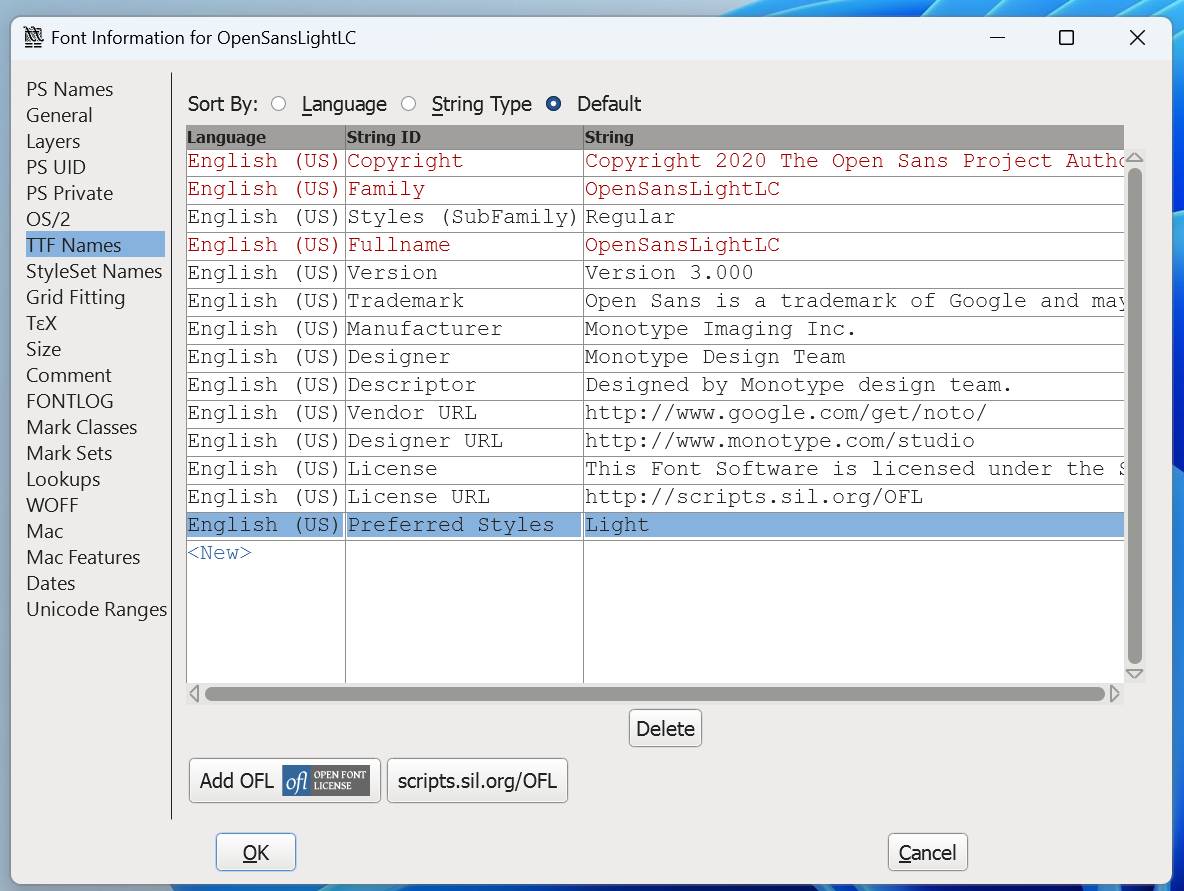
Task: Open Mac section
Action: pyautogui.click(x=45, y=532)
